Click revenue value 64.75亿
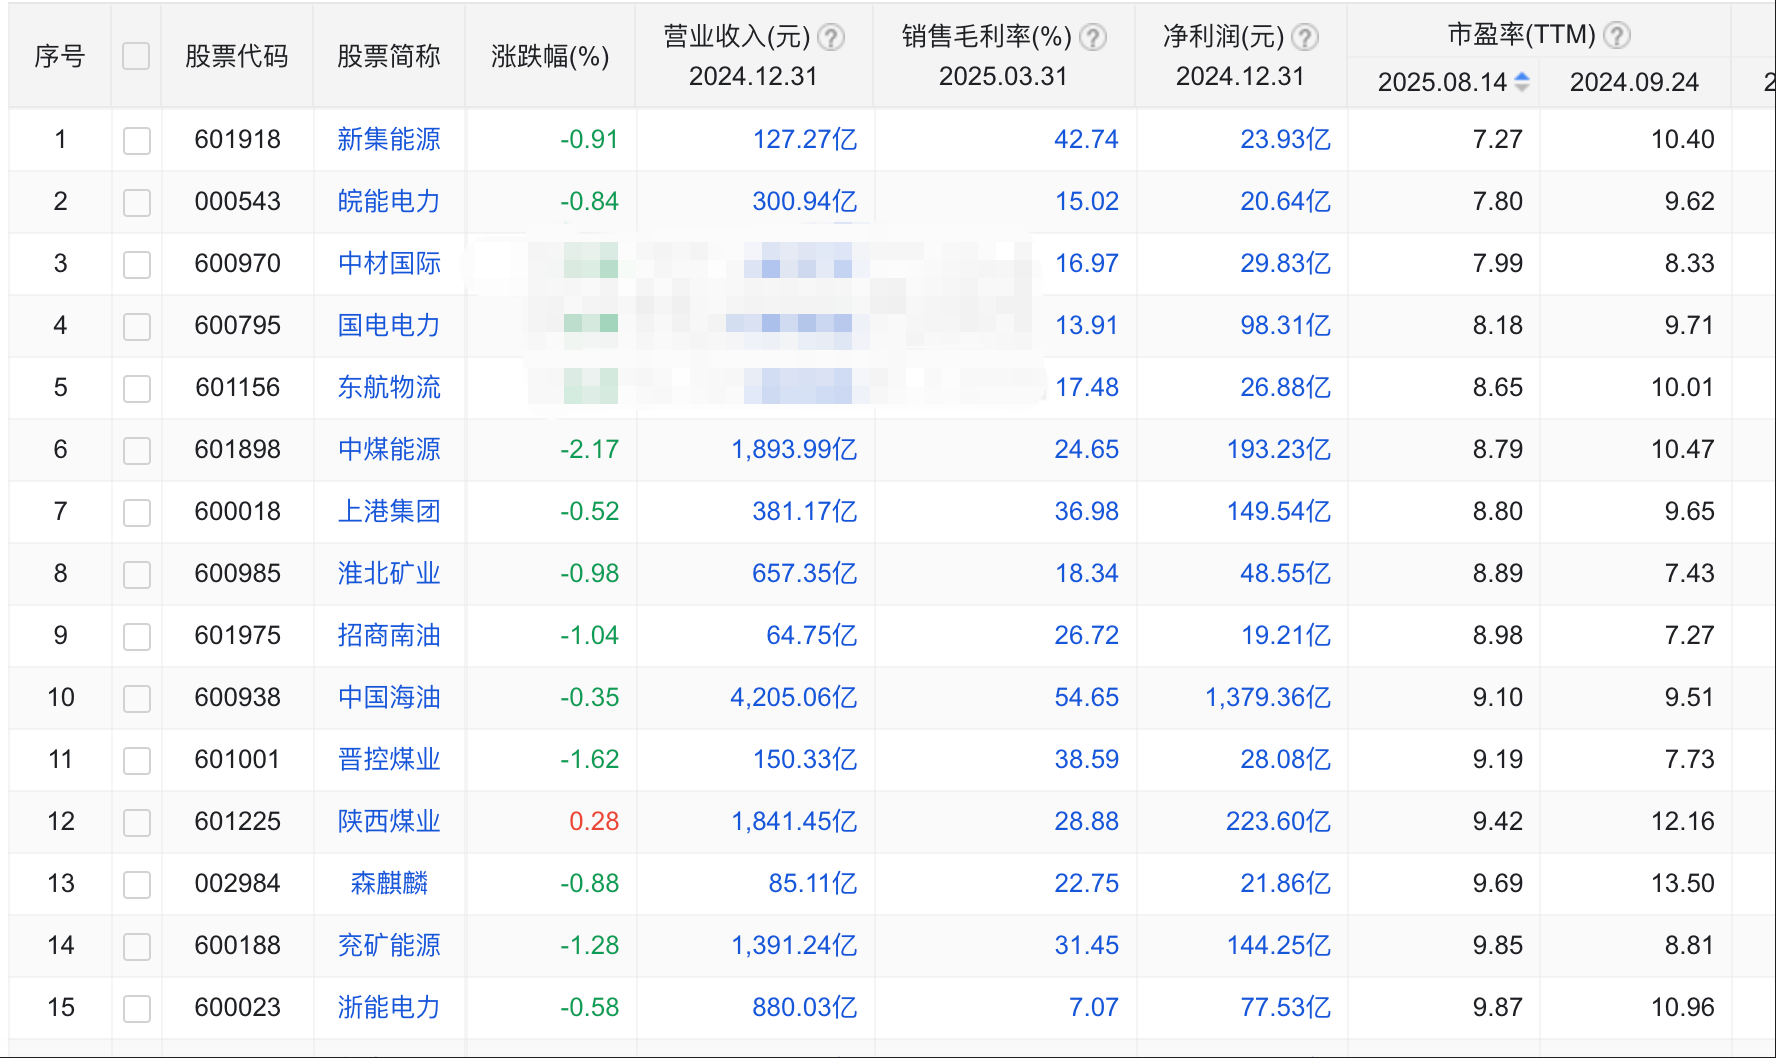This screenshot has height=1058, width=1776. (x=812, y=635)
